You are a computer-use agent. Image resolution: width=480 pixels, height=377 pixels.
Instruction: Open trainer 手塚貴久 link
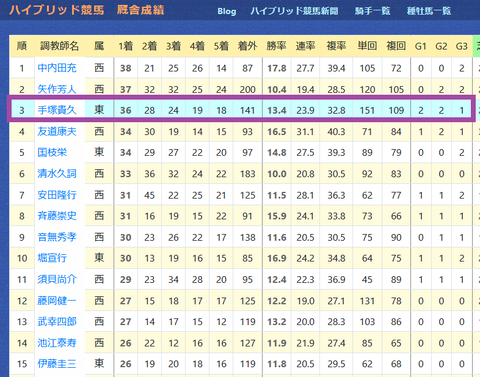tap(57, 110)
